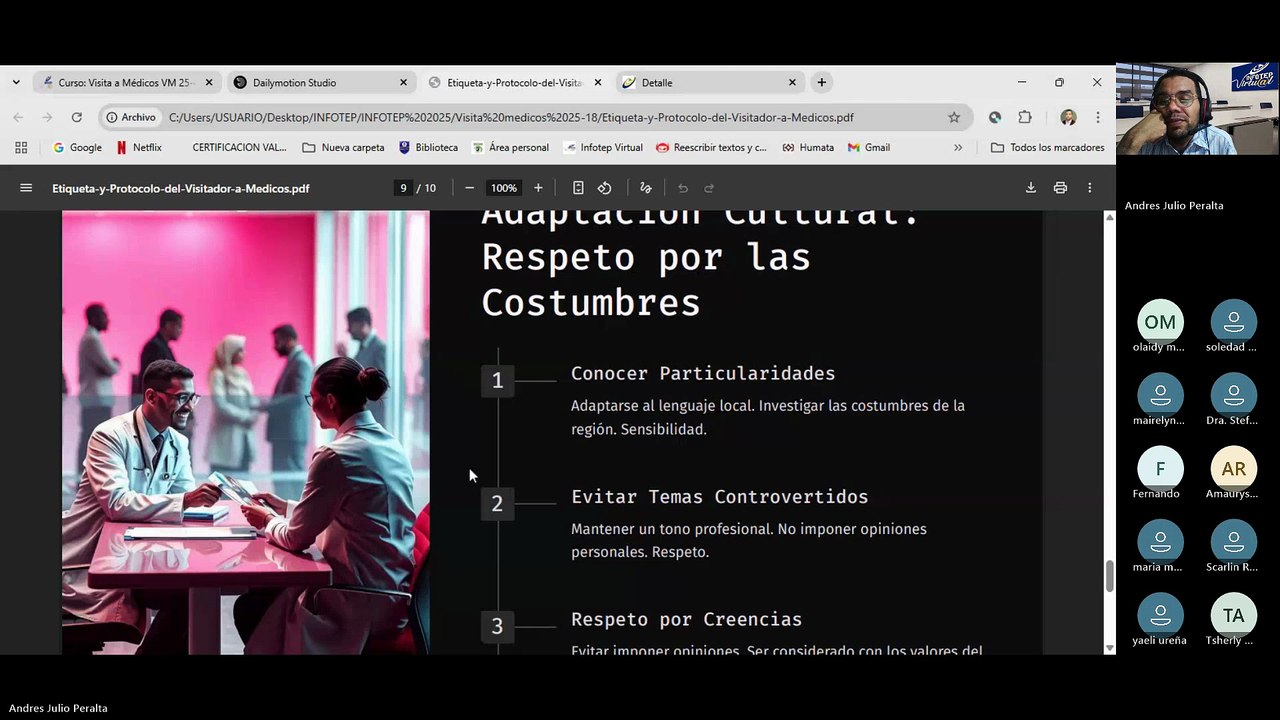This screenshot has height=720, width=1280.
Task: Select participant soledad avatar
Action: click(1233, 322)
